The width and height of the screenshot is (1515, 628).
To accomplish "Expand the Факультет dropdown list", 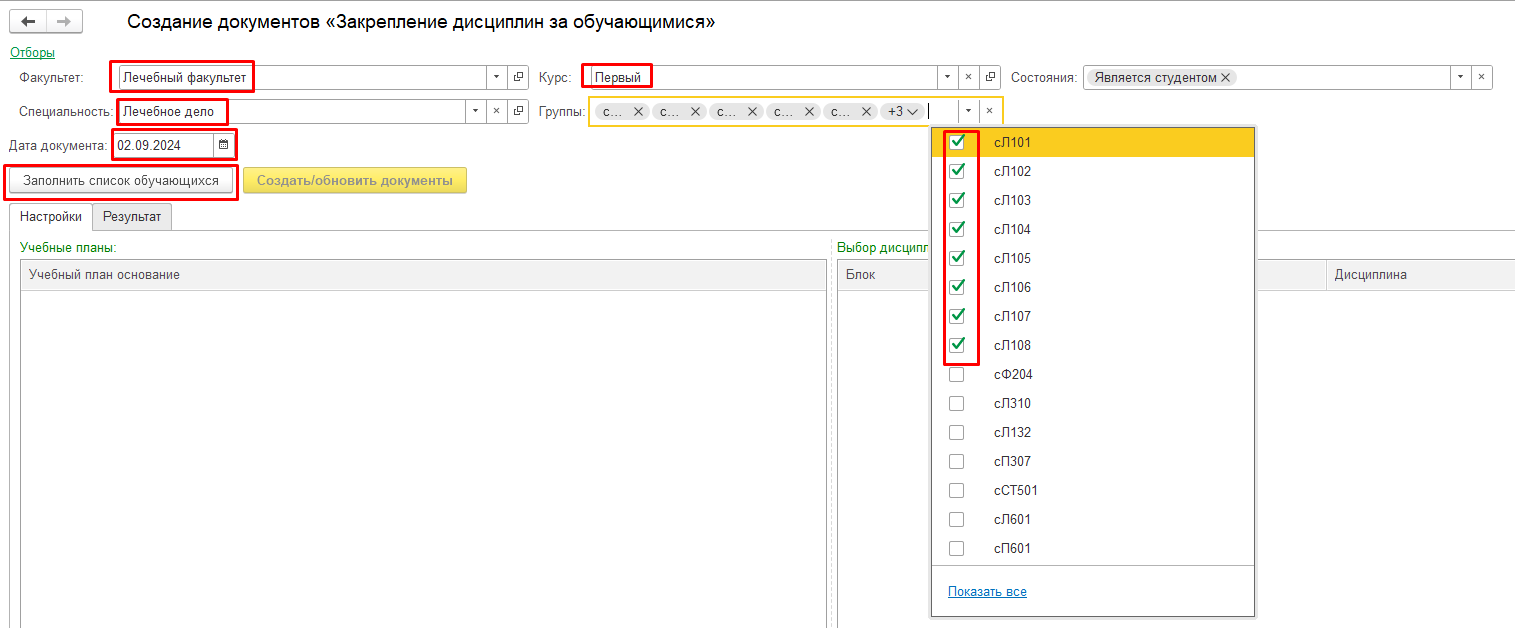I will [x=496, y=77].
